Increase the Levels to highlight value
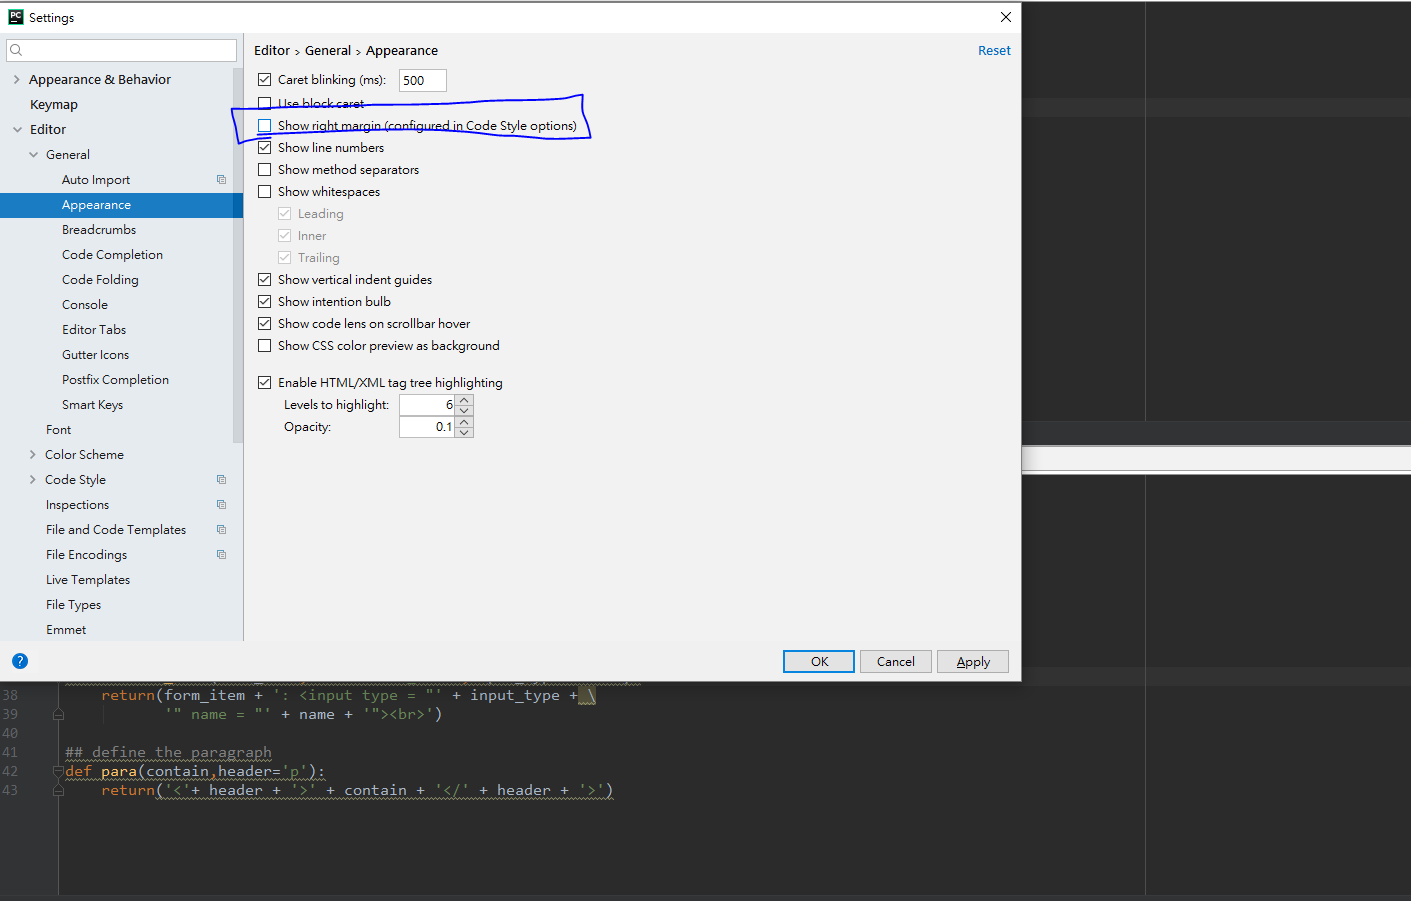 click(465, 399)
